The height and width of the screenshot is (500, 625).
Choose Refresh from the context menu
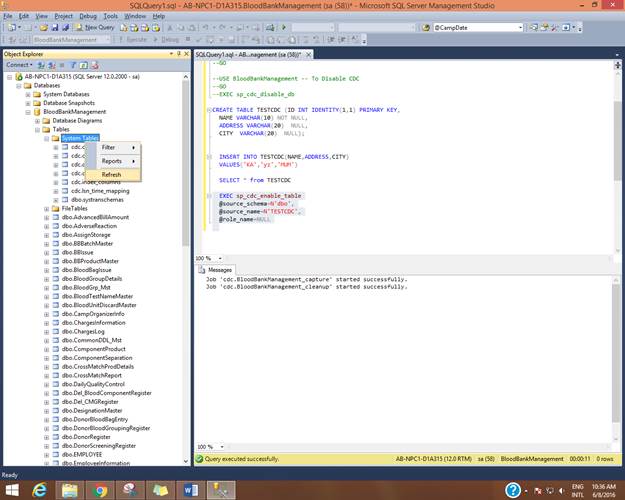click(111, 174)
